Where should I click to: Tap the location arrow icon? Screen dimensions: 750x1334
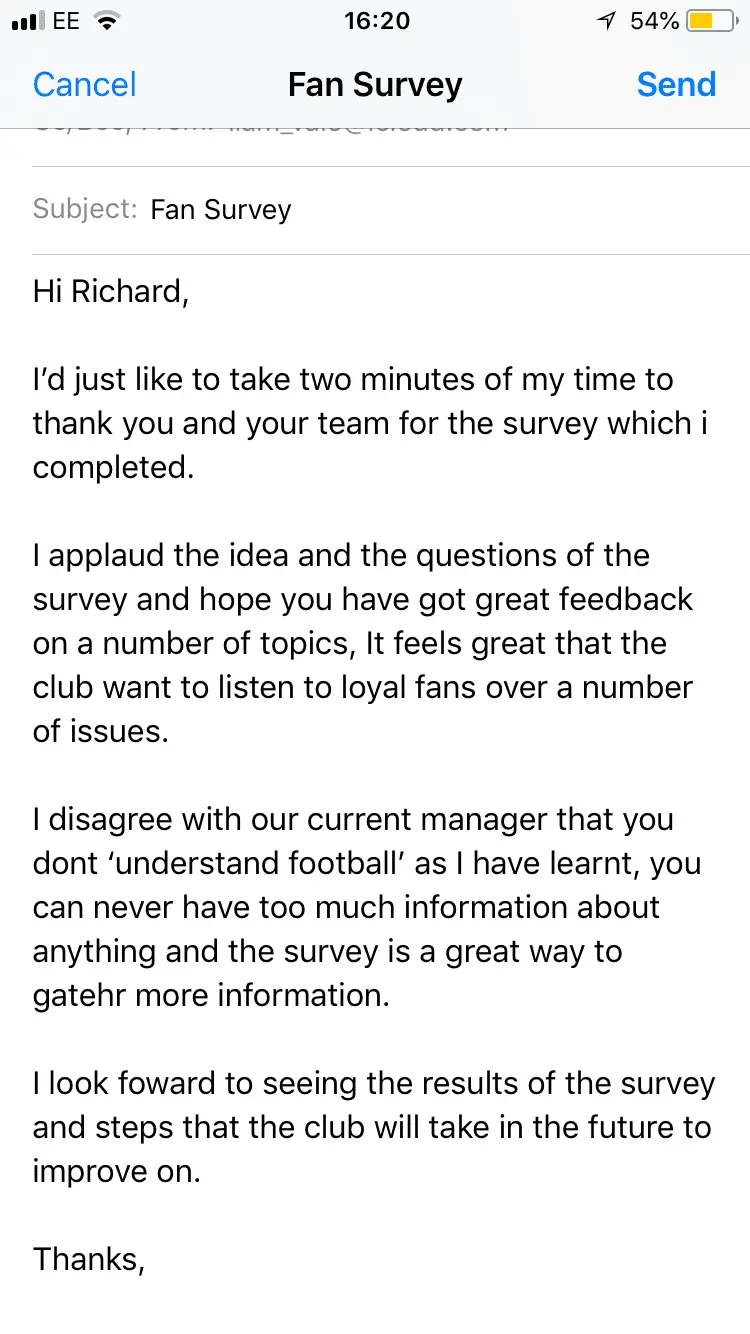606,21
